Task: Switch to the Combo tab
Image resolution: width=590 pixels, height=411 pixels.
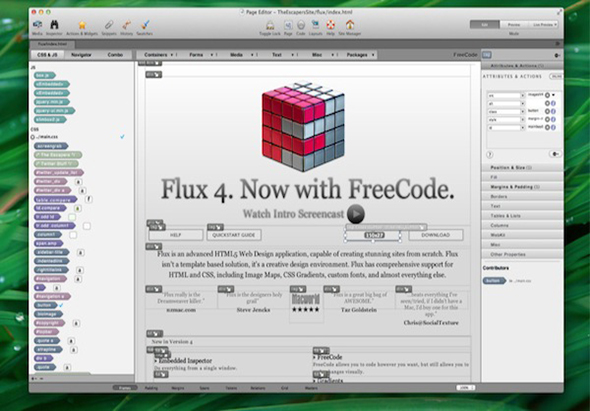Action: click(x=115, y=55)
